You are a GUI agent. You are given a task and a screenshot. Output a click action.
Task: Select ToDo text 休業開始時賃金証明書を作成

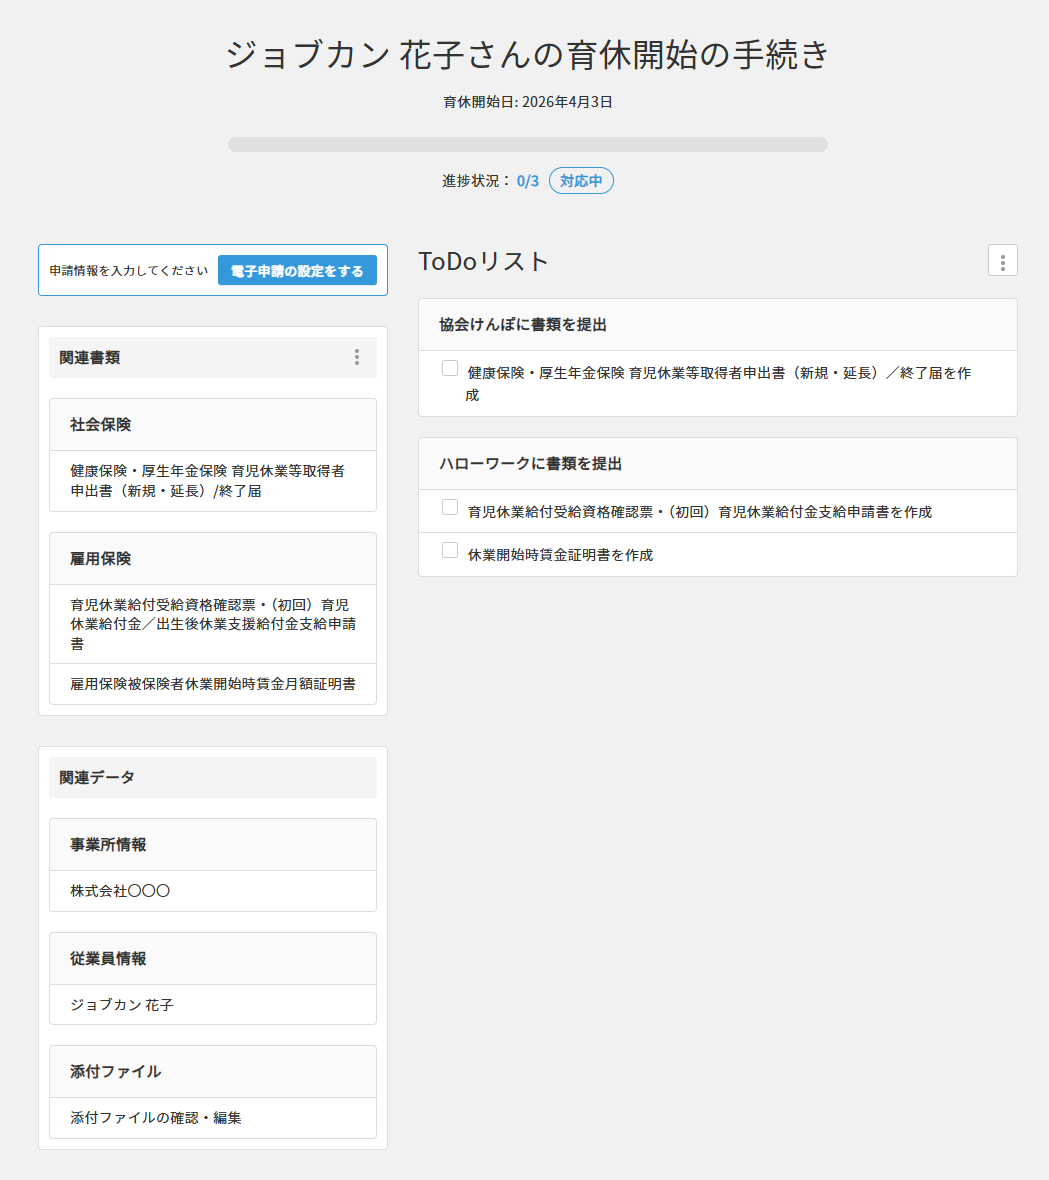(x=561, y=555)
